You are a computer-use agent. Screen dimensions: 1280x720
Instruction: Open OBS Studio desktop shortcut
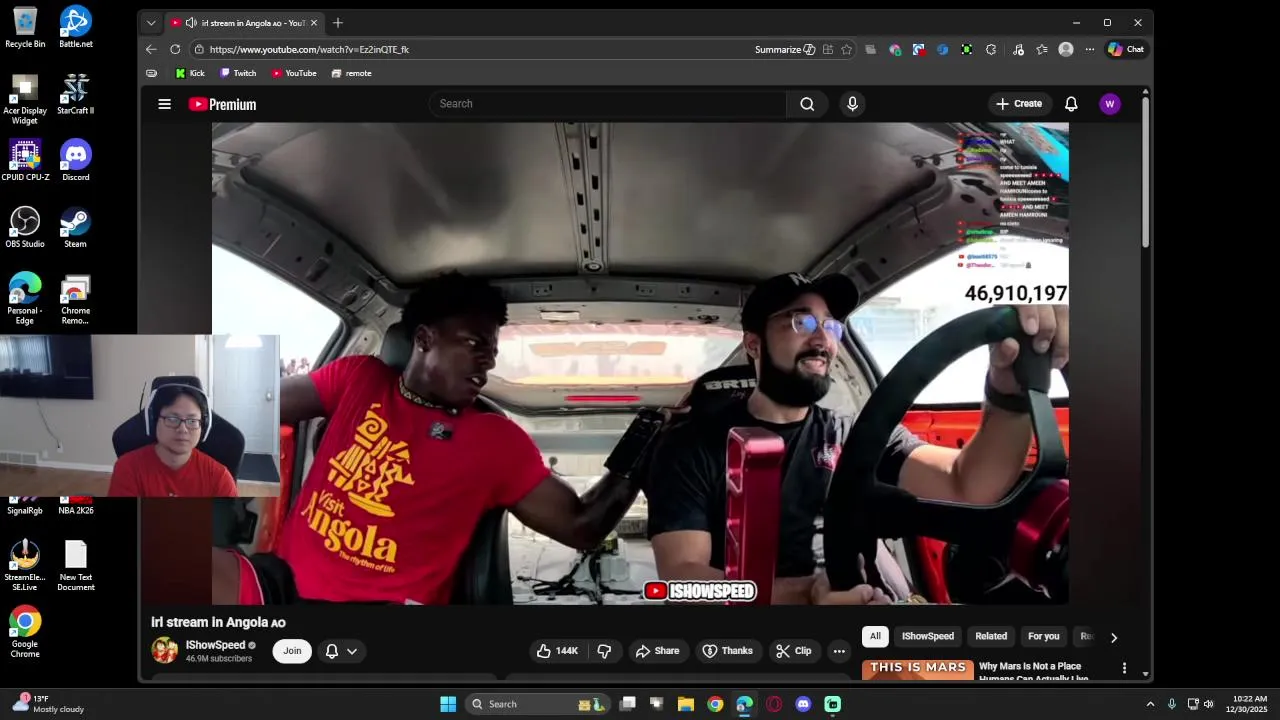(25, 227)
